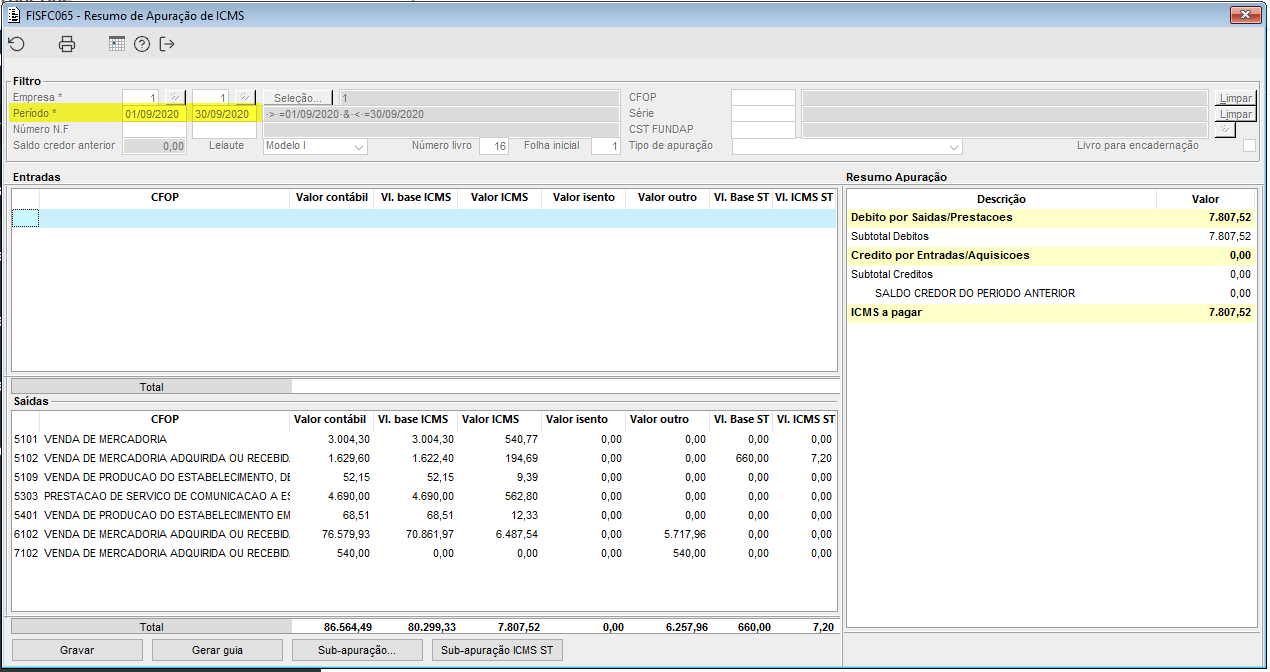The height and width of the screenshot is (672, 1270).
Task: Open help via question mark icon
Action: (142, 44)
